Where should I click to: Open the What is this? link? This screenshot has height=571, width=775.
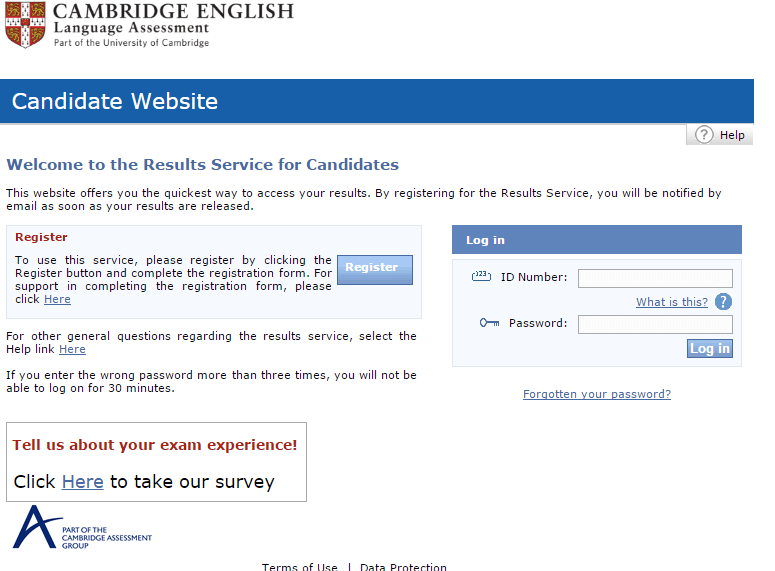[x=672, y=302]
